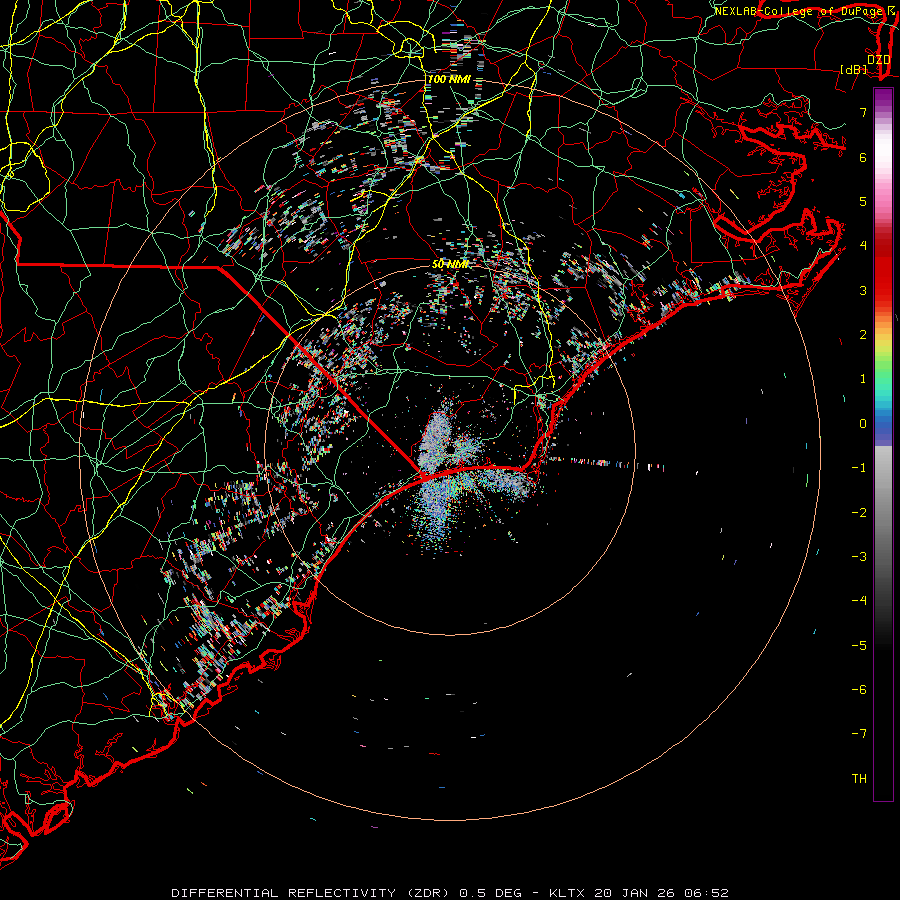Click the positive 7 scale label
Viewport: 900px width, 900px height.
(x=863, y=112)
